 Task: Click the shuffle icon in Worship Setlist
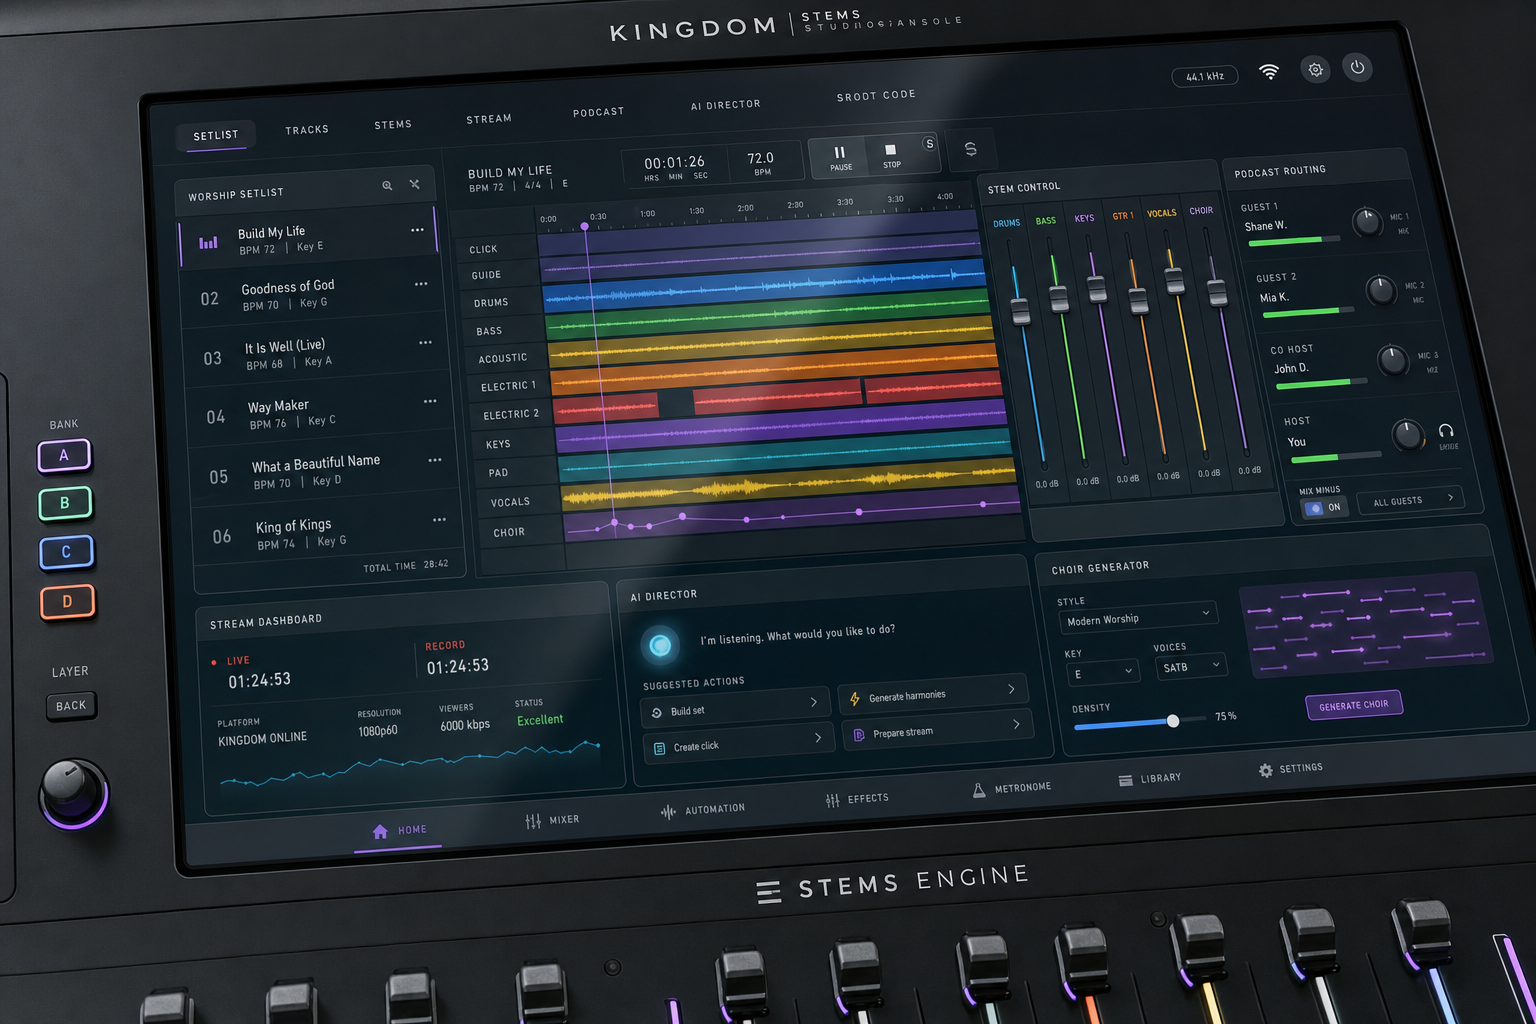pos(415,184)
